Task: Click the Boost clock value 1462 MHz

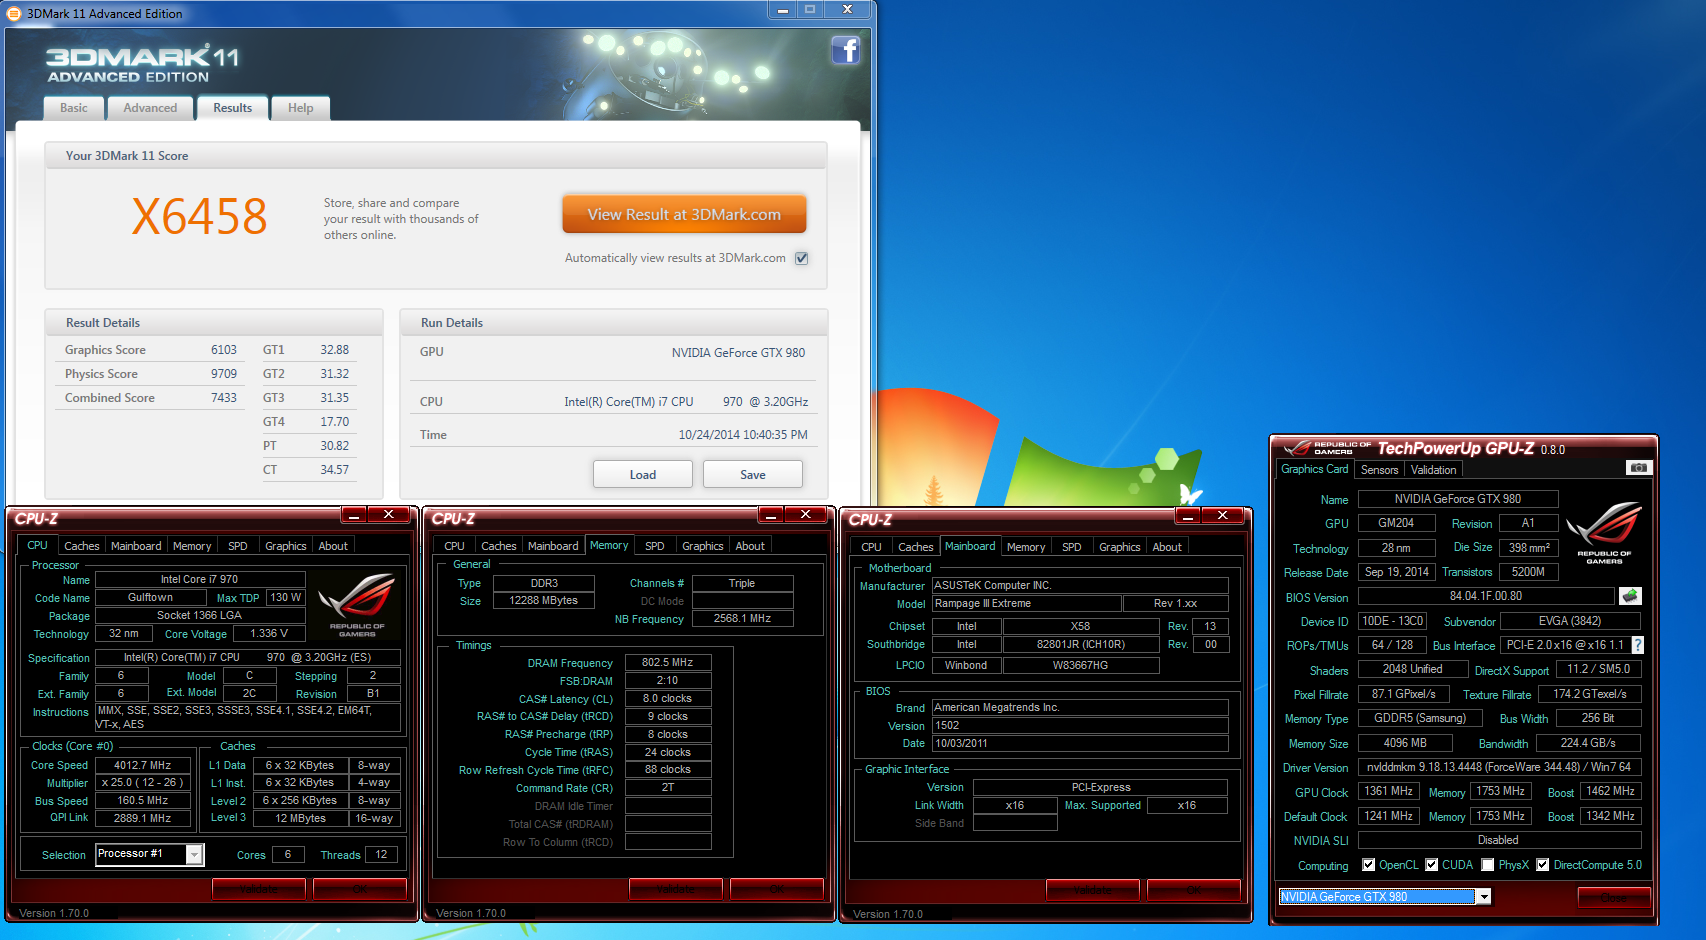Action: point(1610,791)
